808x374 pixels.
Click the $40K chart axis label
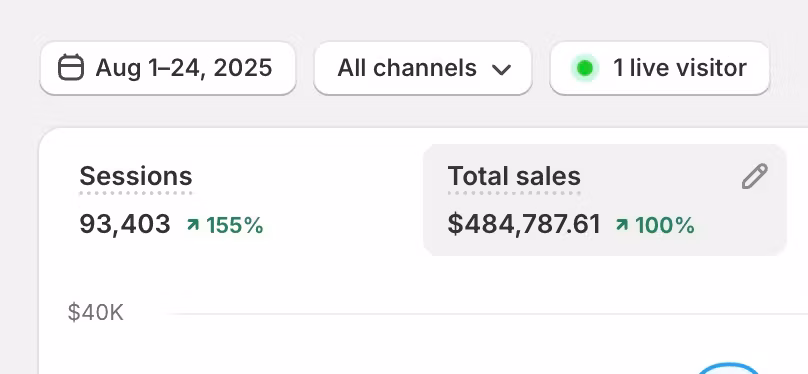pos(96,313)
